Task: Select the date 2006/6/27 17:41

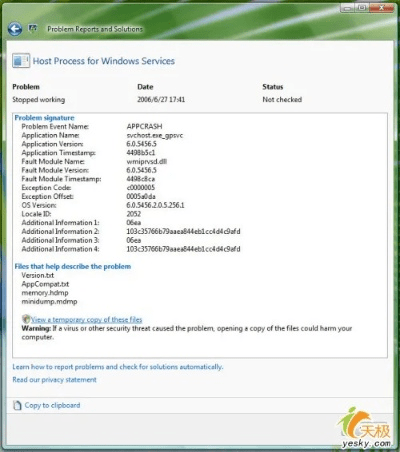Action: coord(161,99)
